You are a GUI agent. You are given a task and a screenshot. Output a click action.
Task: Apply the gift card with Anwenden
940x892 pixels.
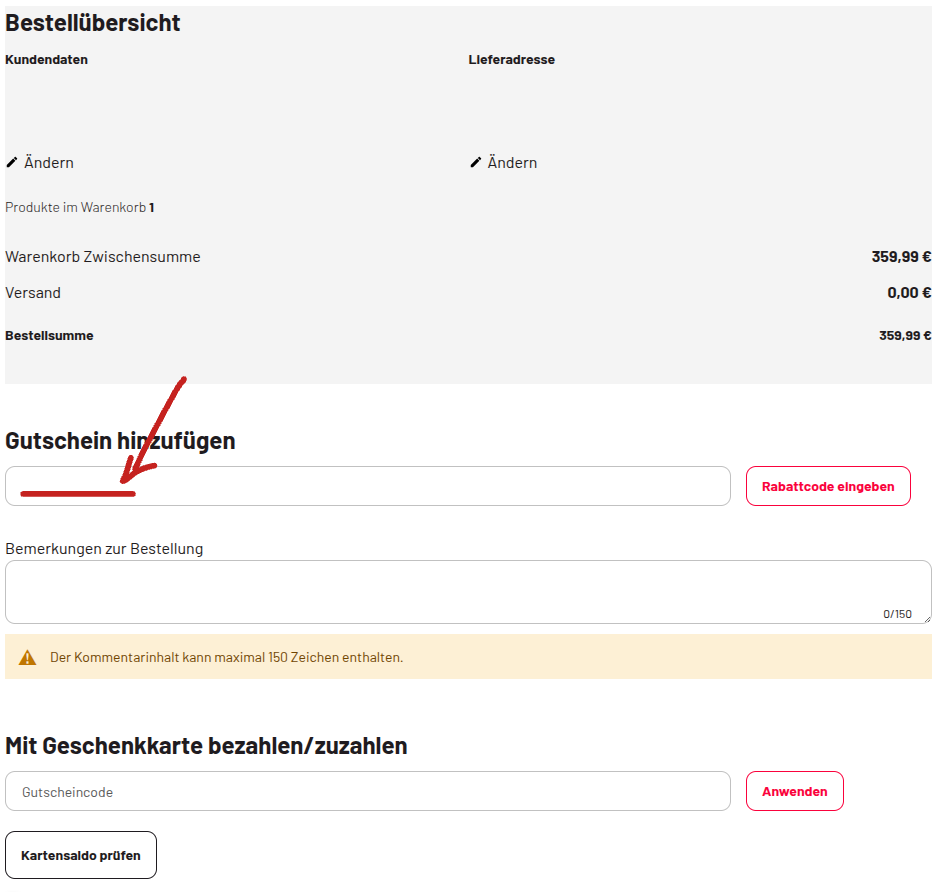click(x=794, y=791)
